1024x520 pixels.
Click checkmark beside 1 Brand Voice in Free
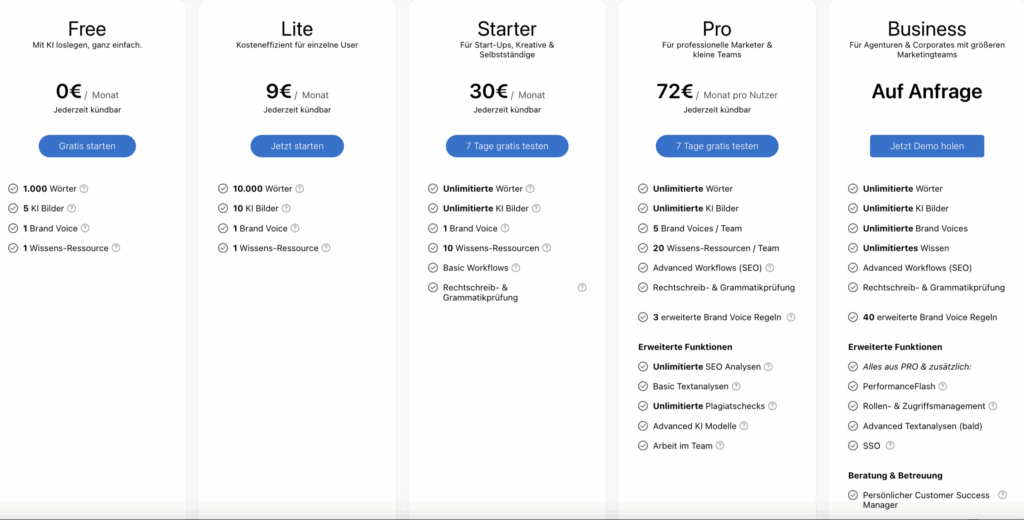(13, 229)
